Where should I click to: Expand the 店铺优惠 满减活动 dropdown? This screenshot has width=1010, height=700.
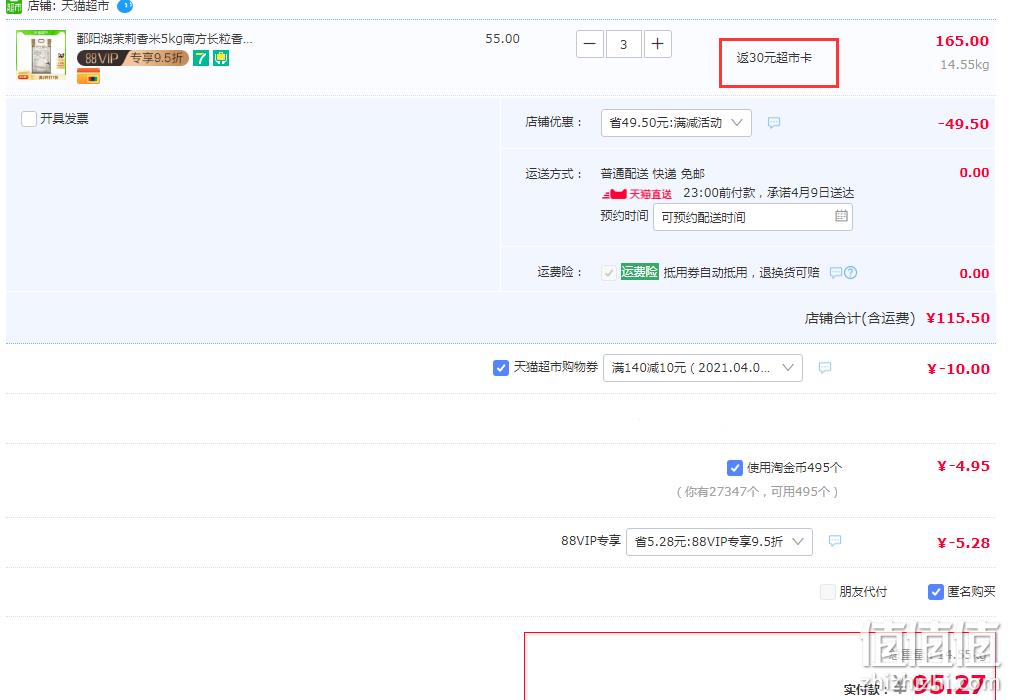click(x=676, y=122)
